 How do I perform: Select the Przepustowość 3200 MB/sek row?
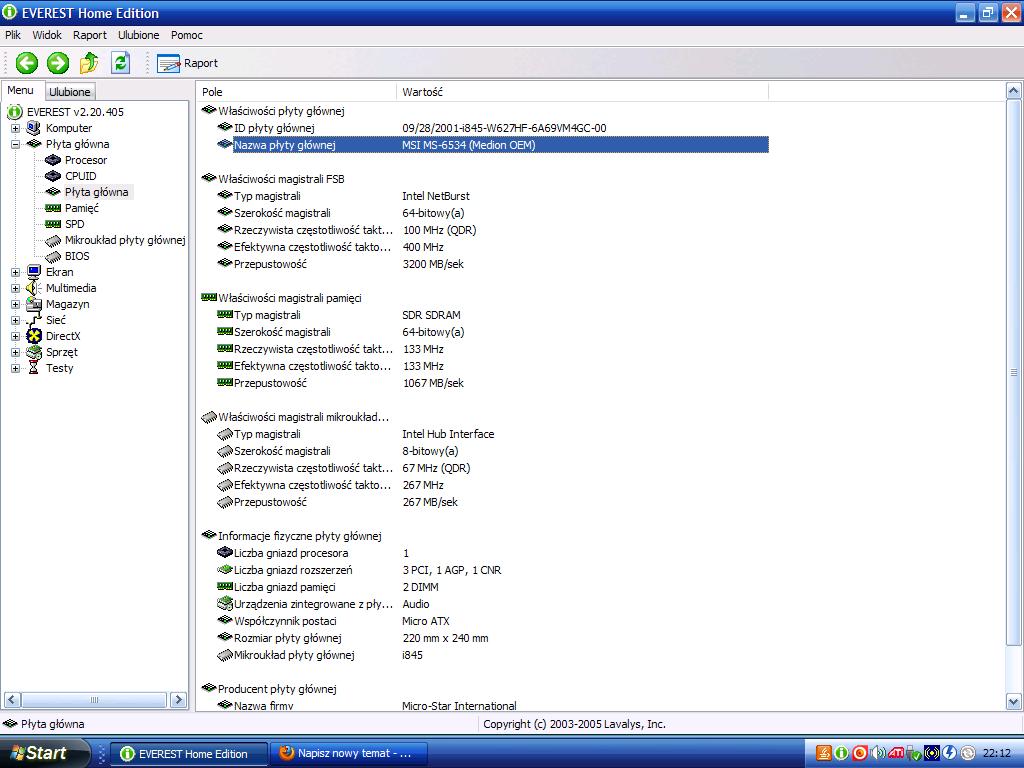pos(485,264)
